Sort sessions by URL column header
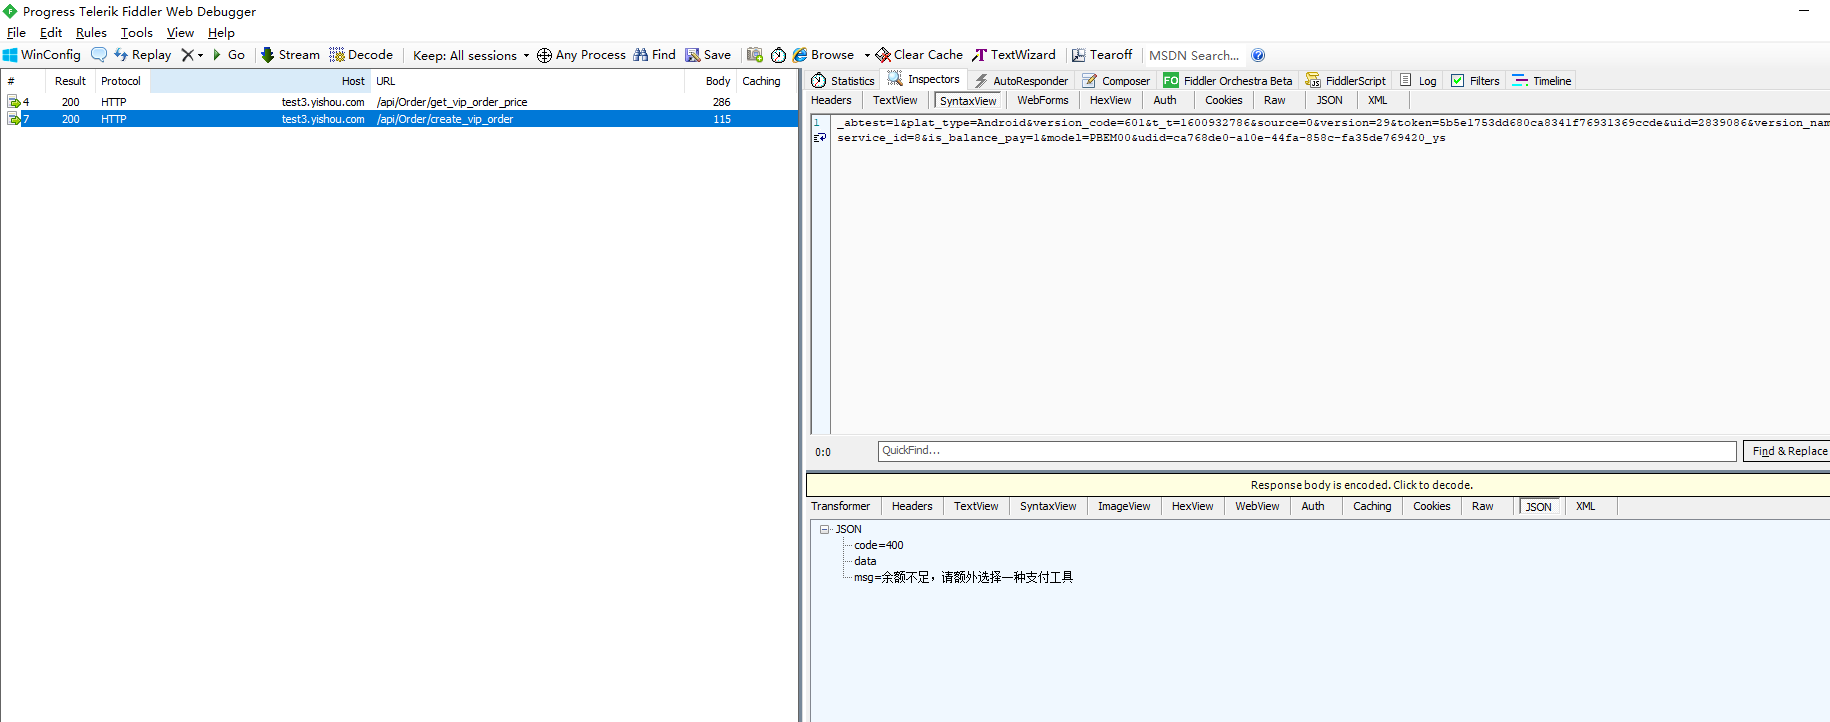This screenshot has height=722, width=1830. pyautogui.click(x=528, y=81)
